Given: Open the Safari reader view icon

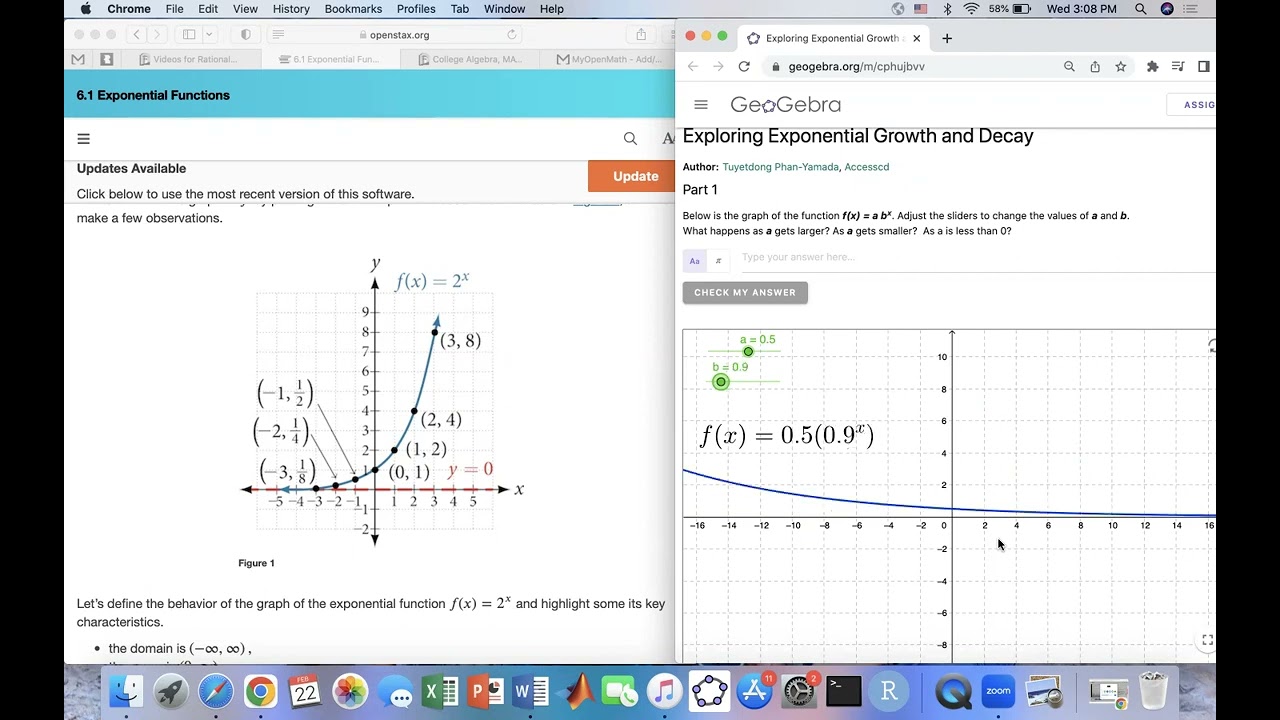Looking at the screenshot, I should click(x=278, y=34).
